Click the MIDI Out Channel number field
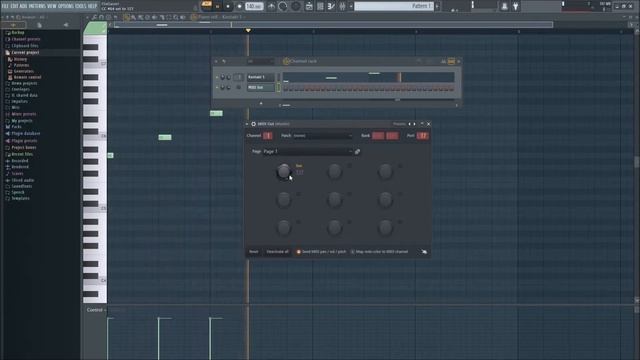 (x=268, y=136)
